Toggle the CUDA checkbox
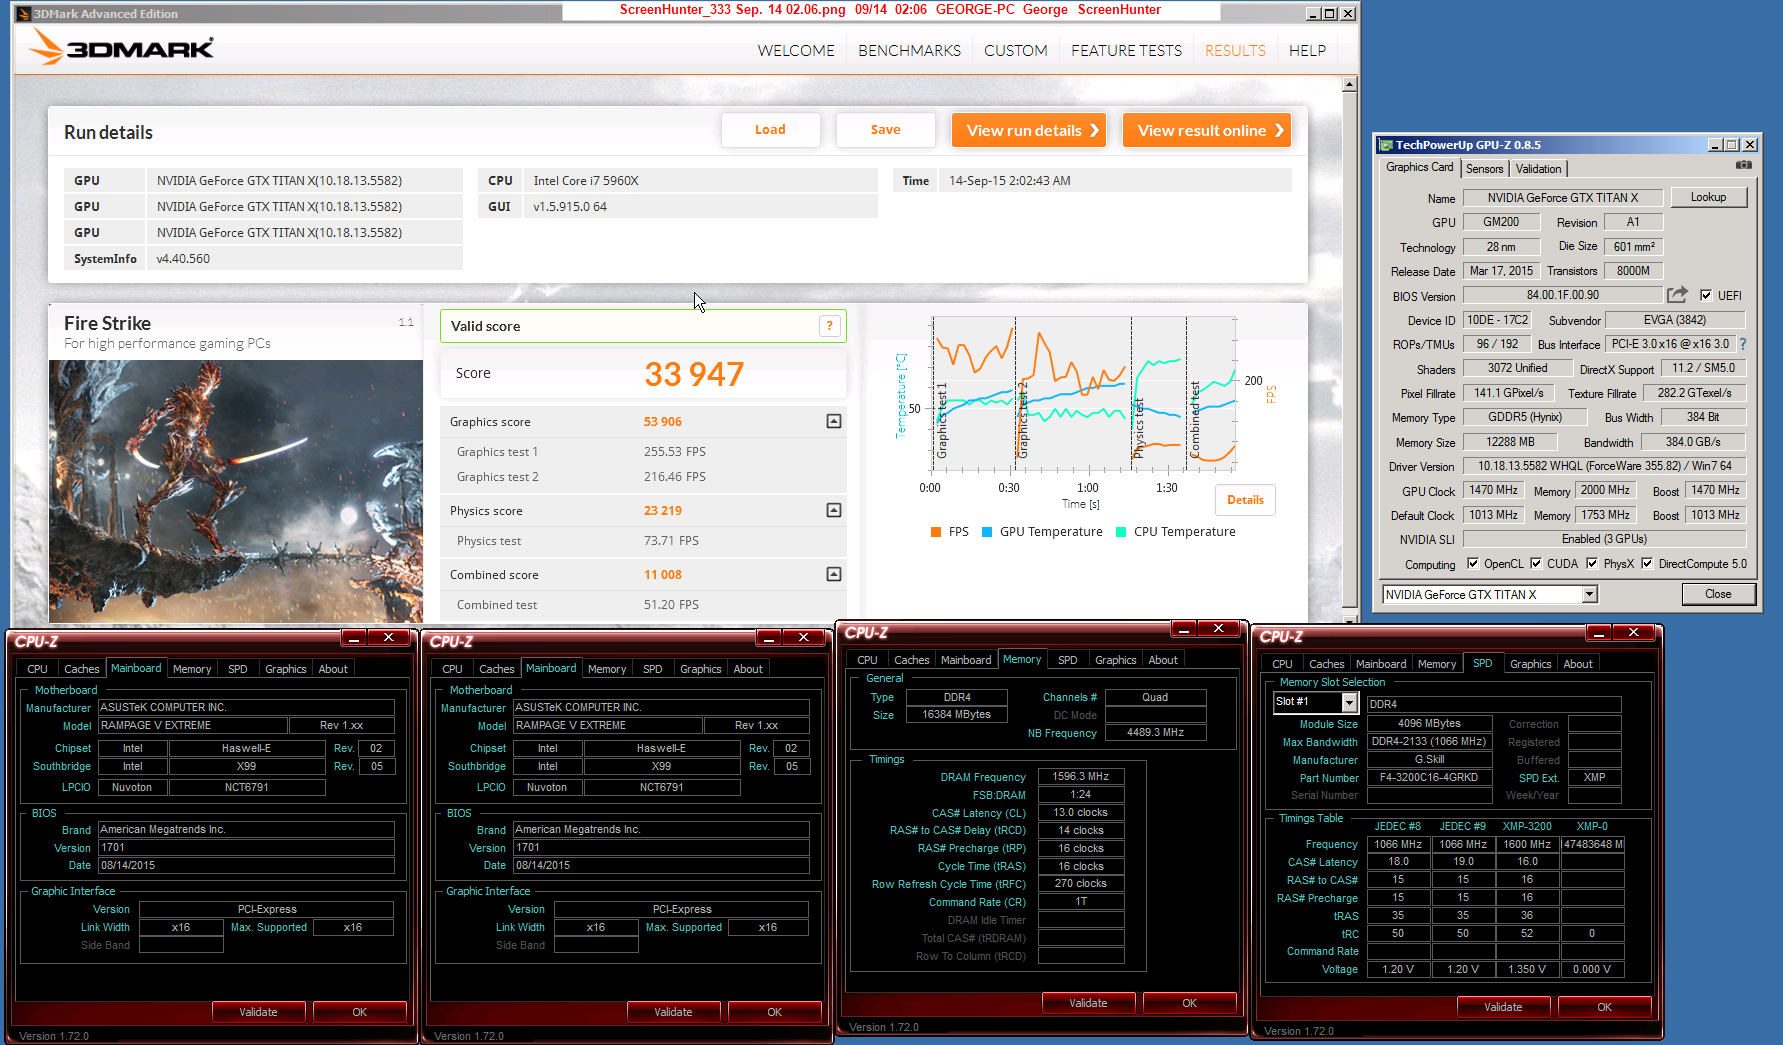The width and height of the screenshot is (1783, 1045). pos(1536,563)
